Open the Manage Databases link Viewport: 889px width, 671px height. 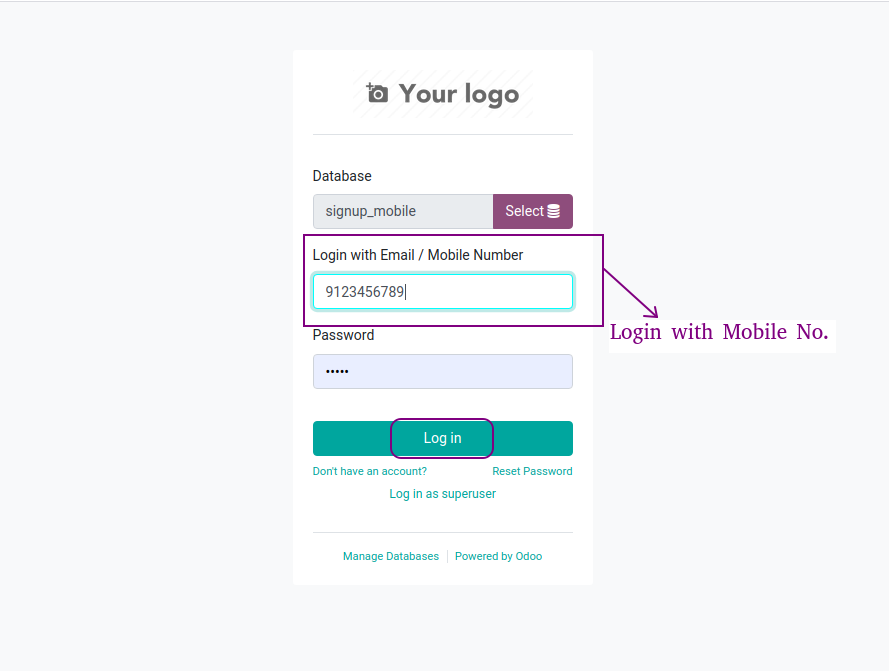tap(391, 556)
